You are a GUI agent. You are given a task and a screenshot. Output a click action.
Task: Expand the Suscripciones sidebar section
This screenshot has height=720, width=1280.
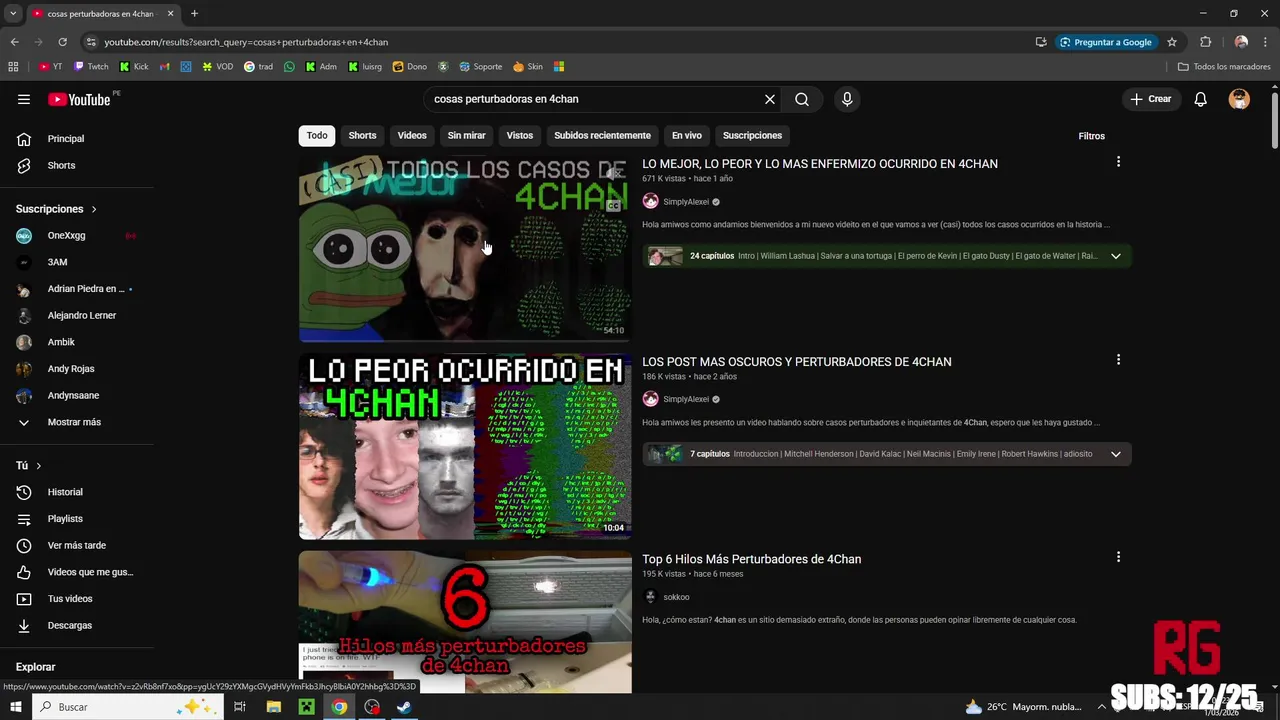click(x=57, y=209)
